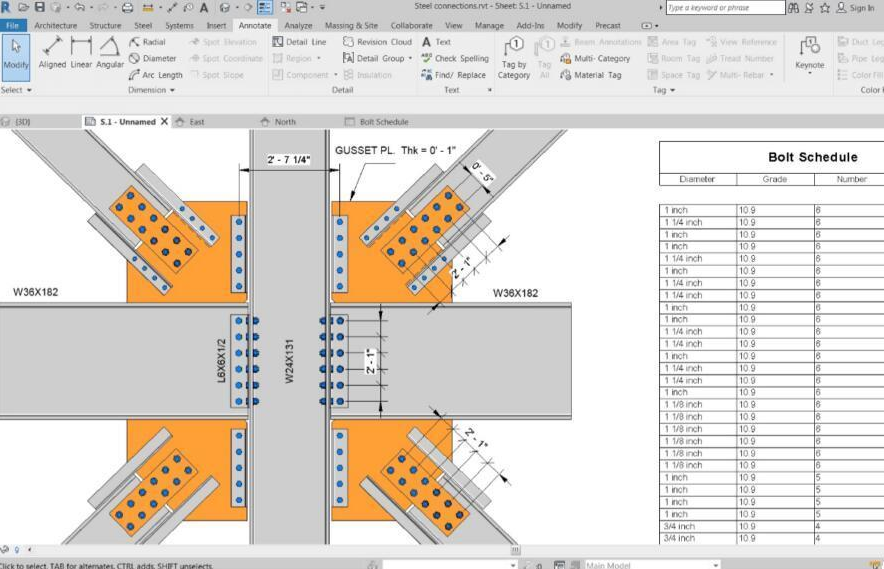The width and height of the screenshot is (884, 569).
Task: Click the Save icon in quick access toolbar
Action: (x=39, y=7)
